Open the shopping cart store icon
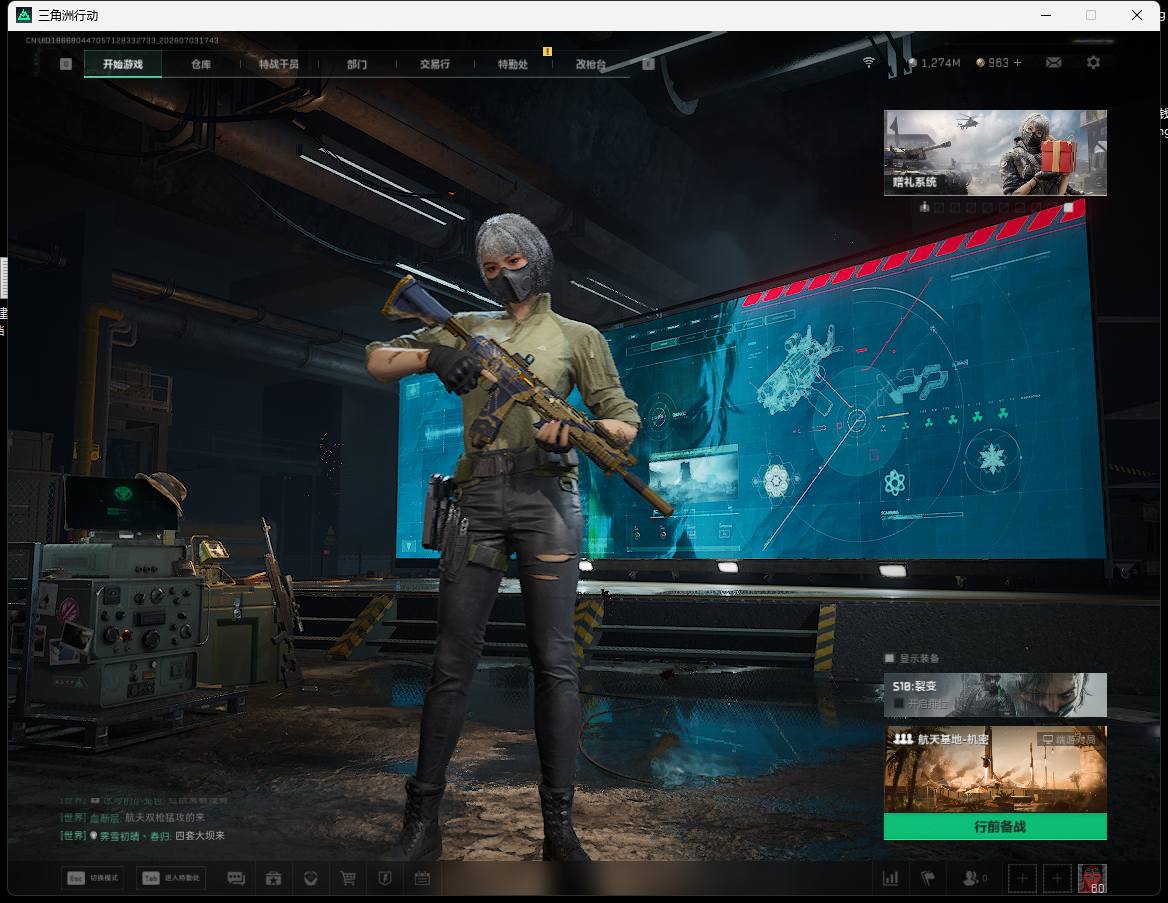 [x=348, y=878]
